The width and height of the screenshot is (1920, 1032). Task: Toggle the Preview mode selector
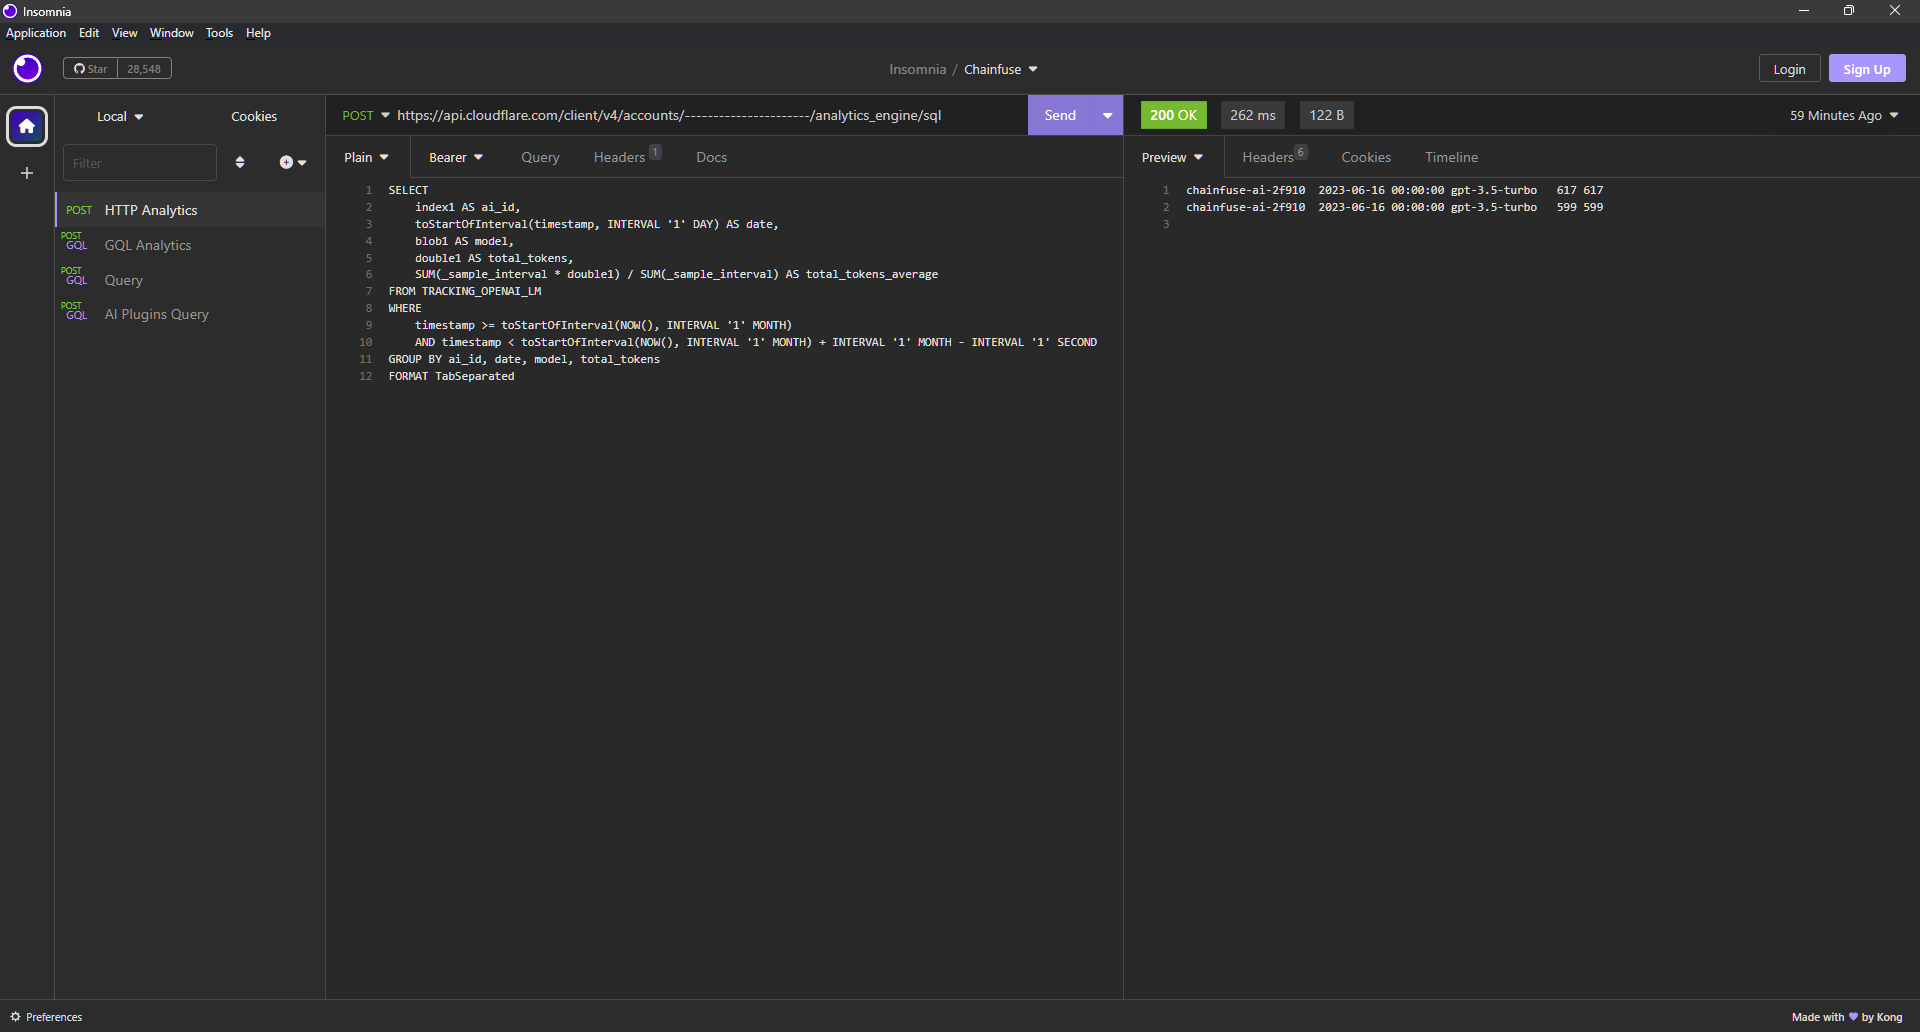tap(1171, 157)
